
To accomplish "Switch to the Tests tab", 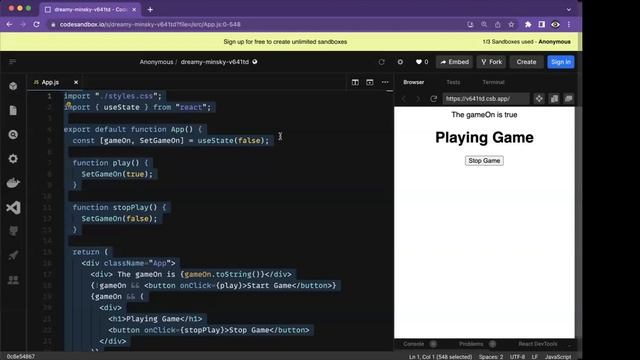I will [x=453, y=82].
